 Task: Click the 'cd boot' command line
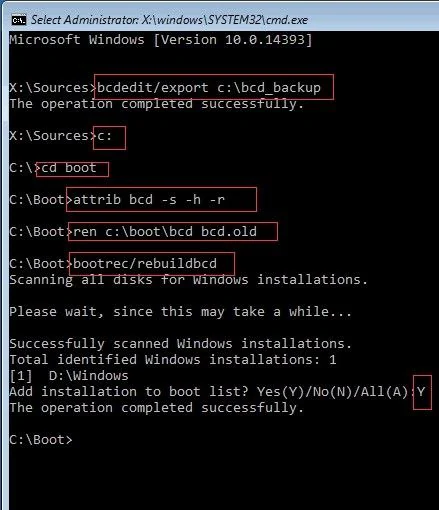click(69, 168)
